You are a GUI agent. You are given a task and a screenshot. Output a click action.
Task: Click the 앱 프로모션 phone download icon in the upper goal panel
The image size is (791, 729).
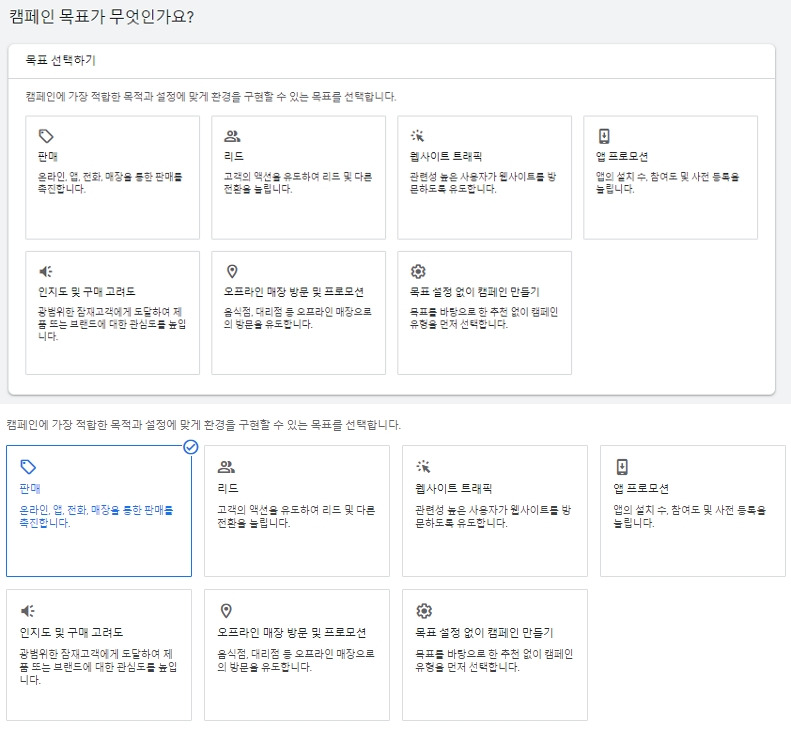pyautogui.click(x=604, y=136)
